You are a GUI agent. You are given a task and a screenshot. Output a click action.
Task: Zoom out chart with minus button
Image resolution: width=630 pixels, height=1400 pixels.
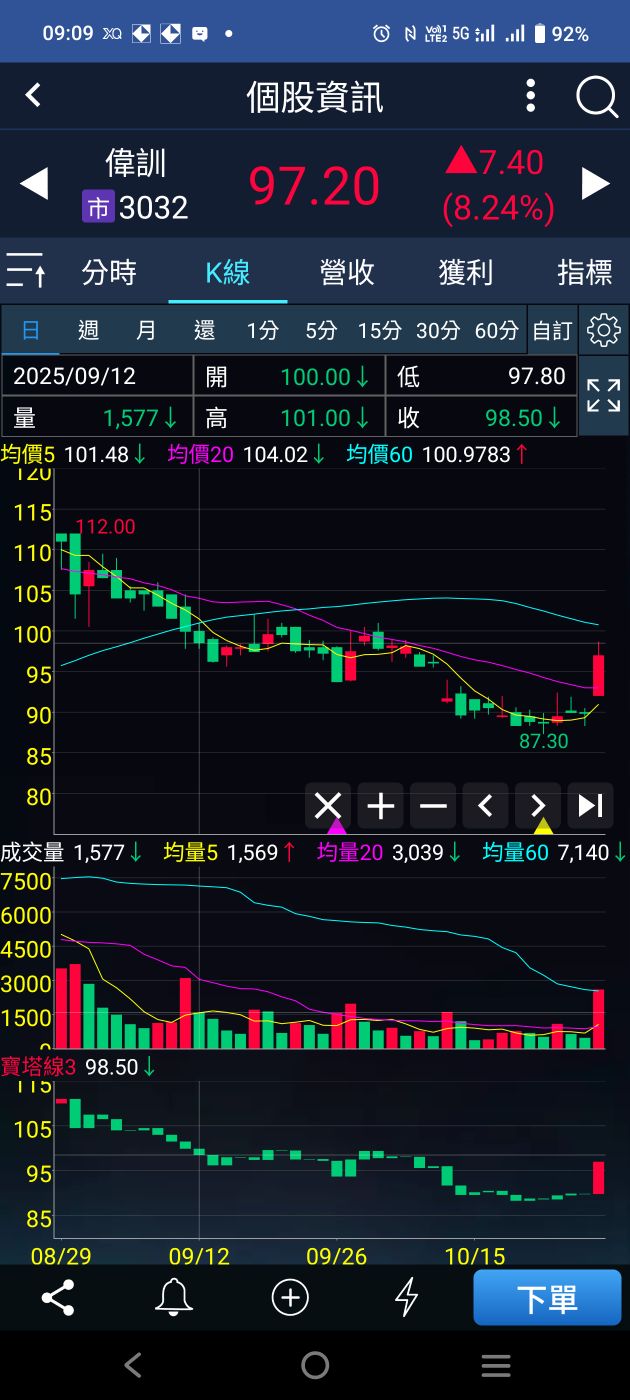(433, 805)
